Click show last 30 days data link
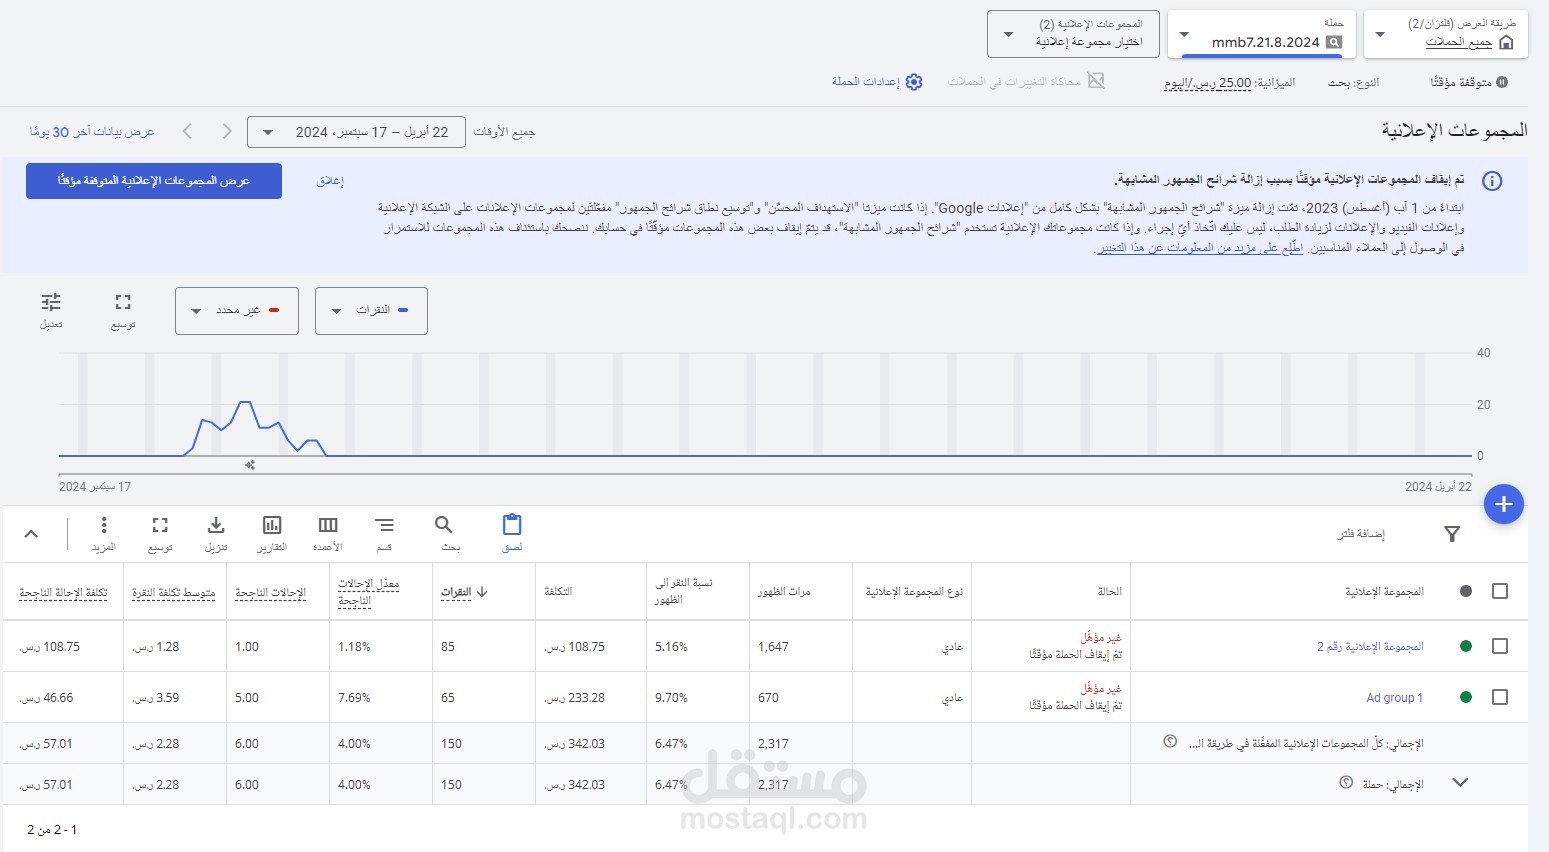This screenshot has width=1549, height=852. click(92, 132)
